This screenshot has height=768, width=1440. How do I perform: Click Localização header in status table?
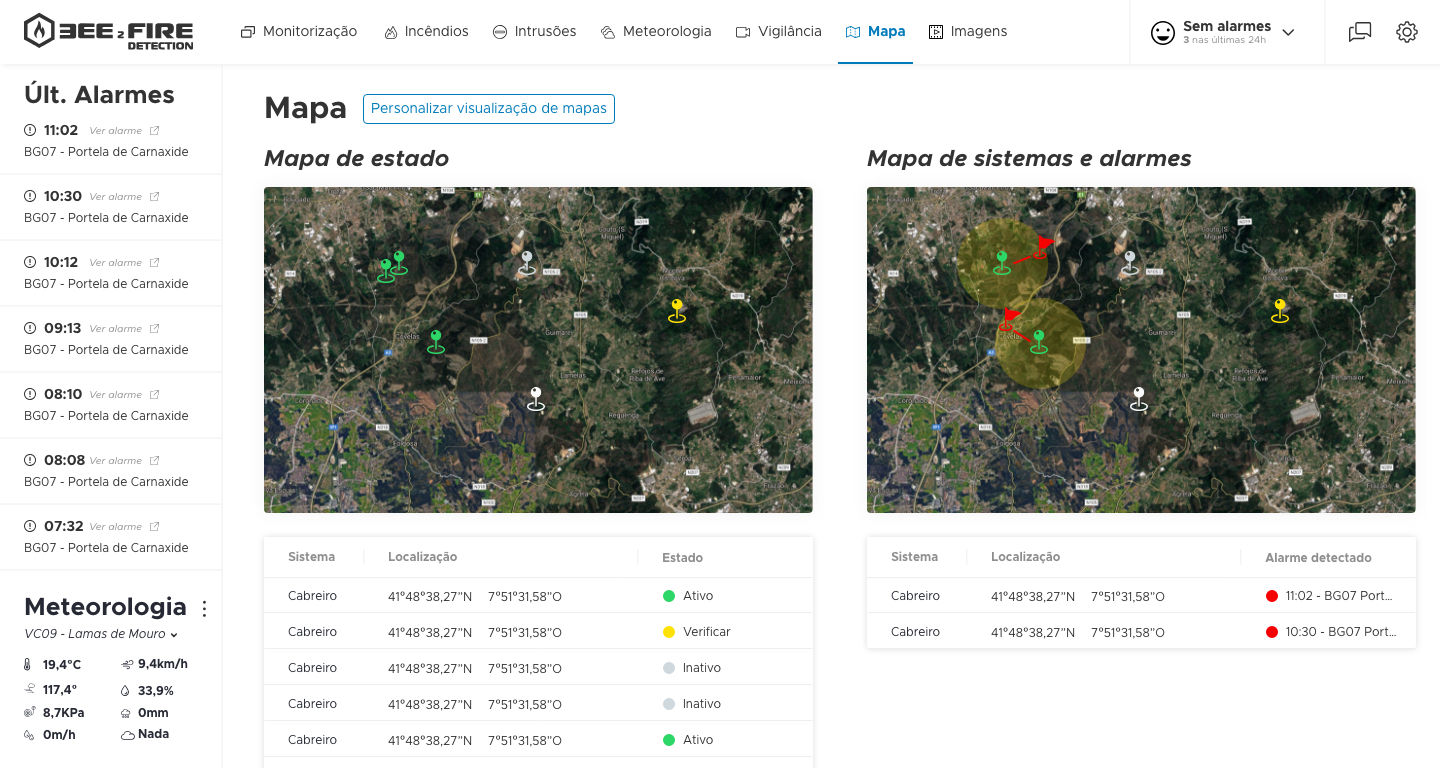(422, 557)
